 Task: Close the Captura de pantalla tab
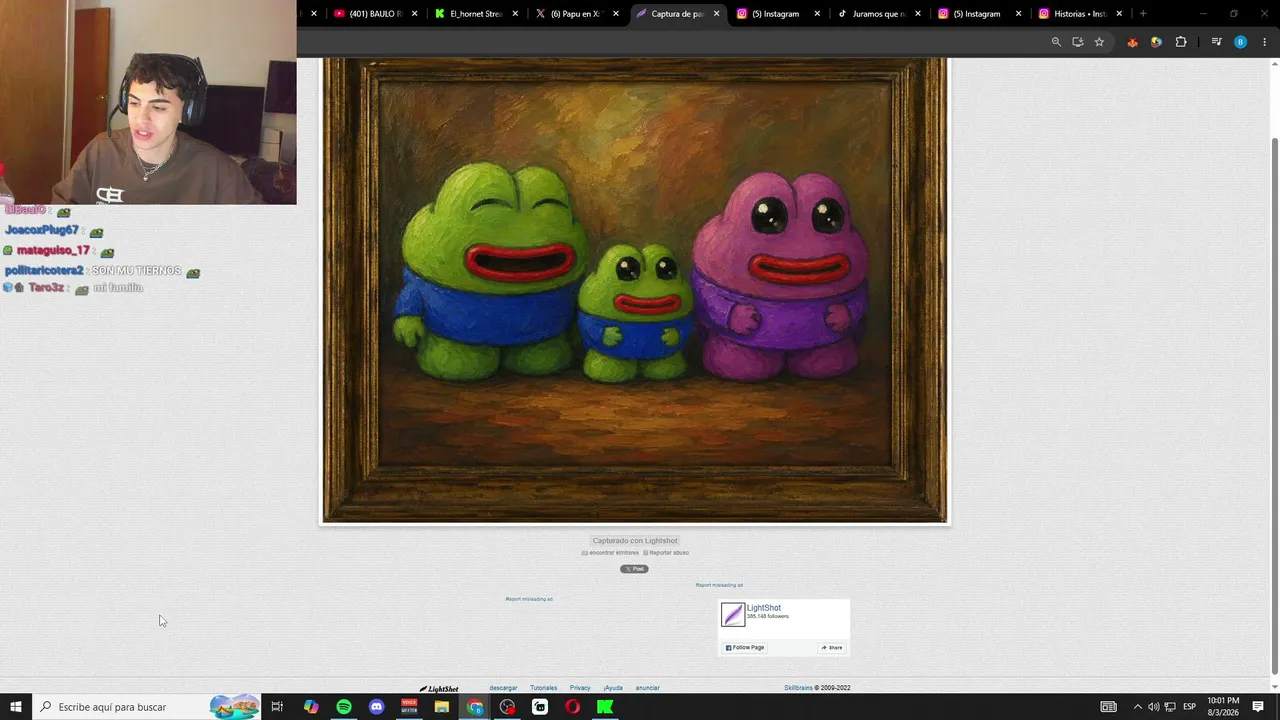[x=716, y=14]
